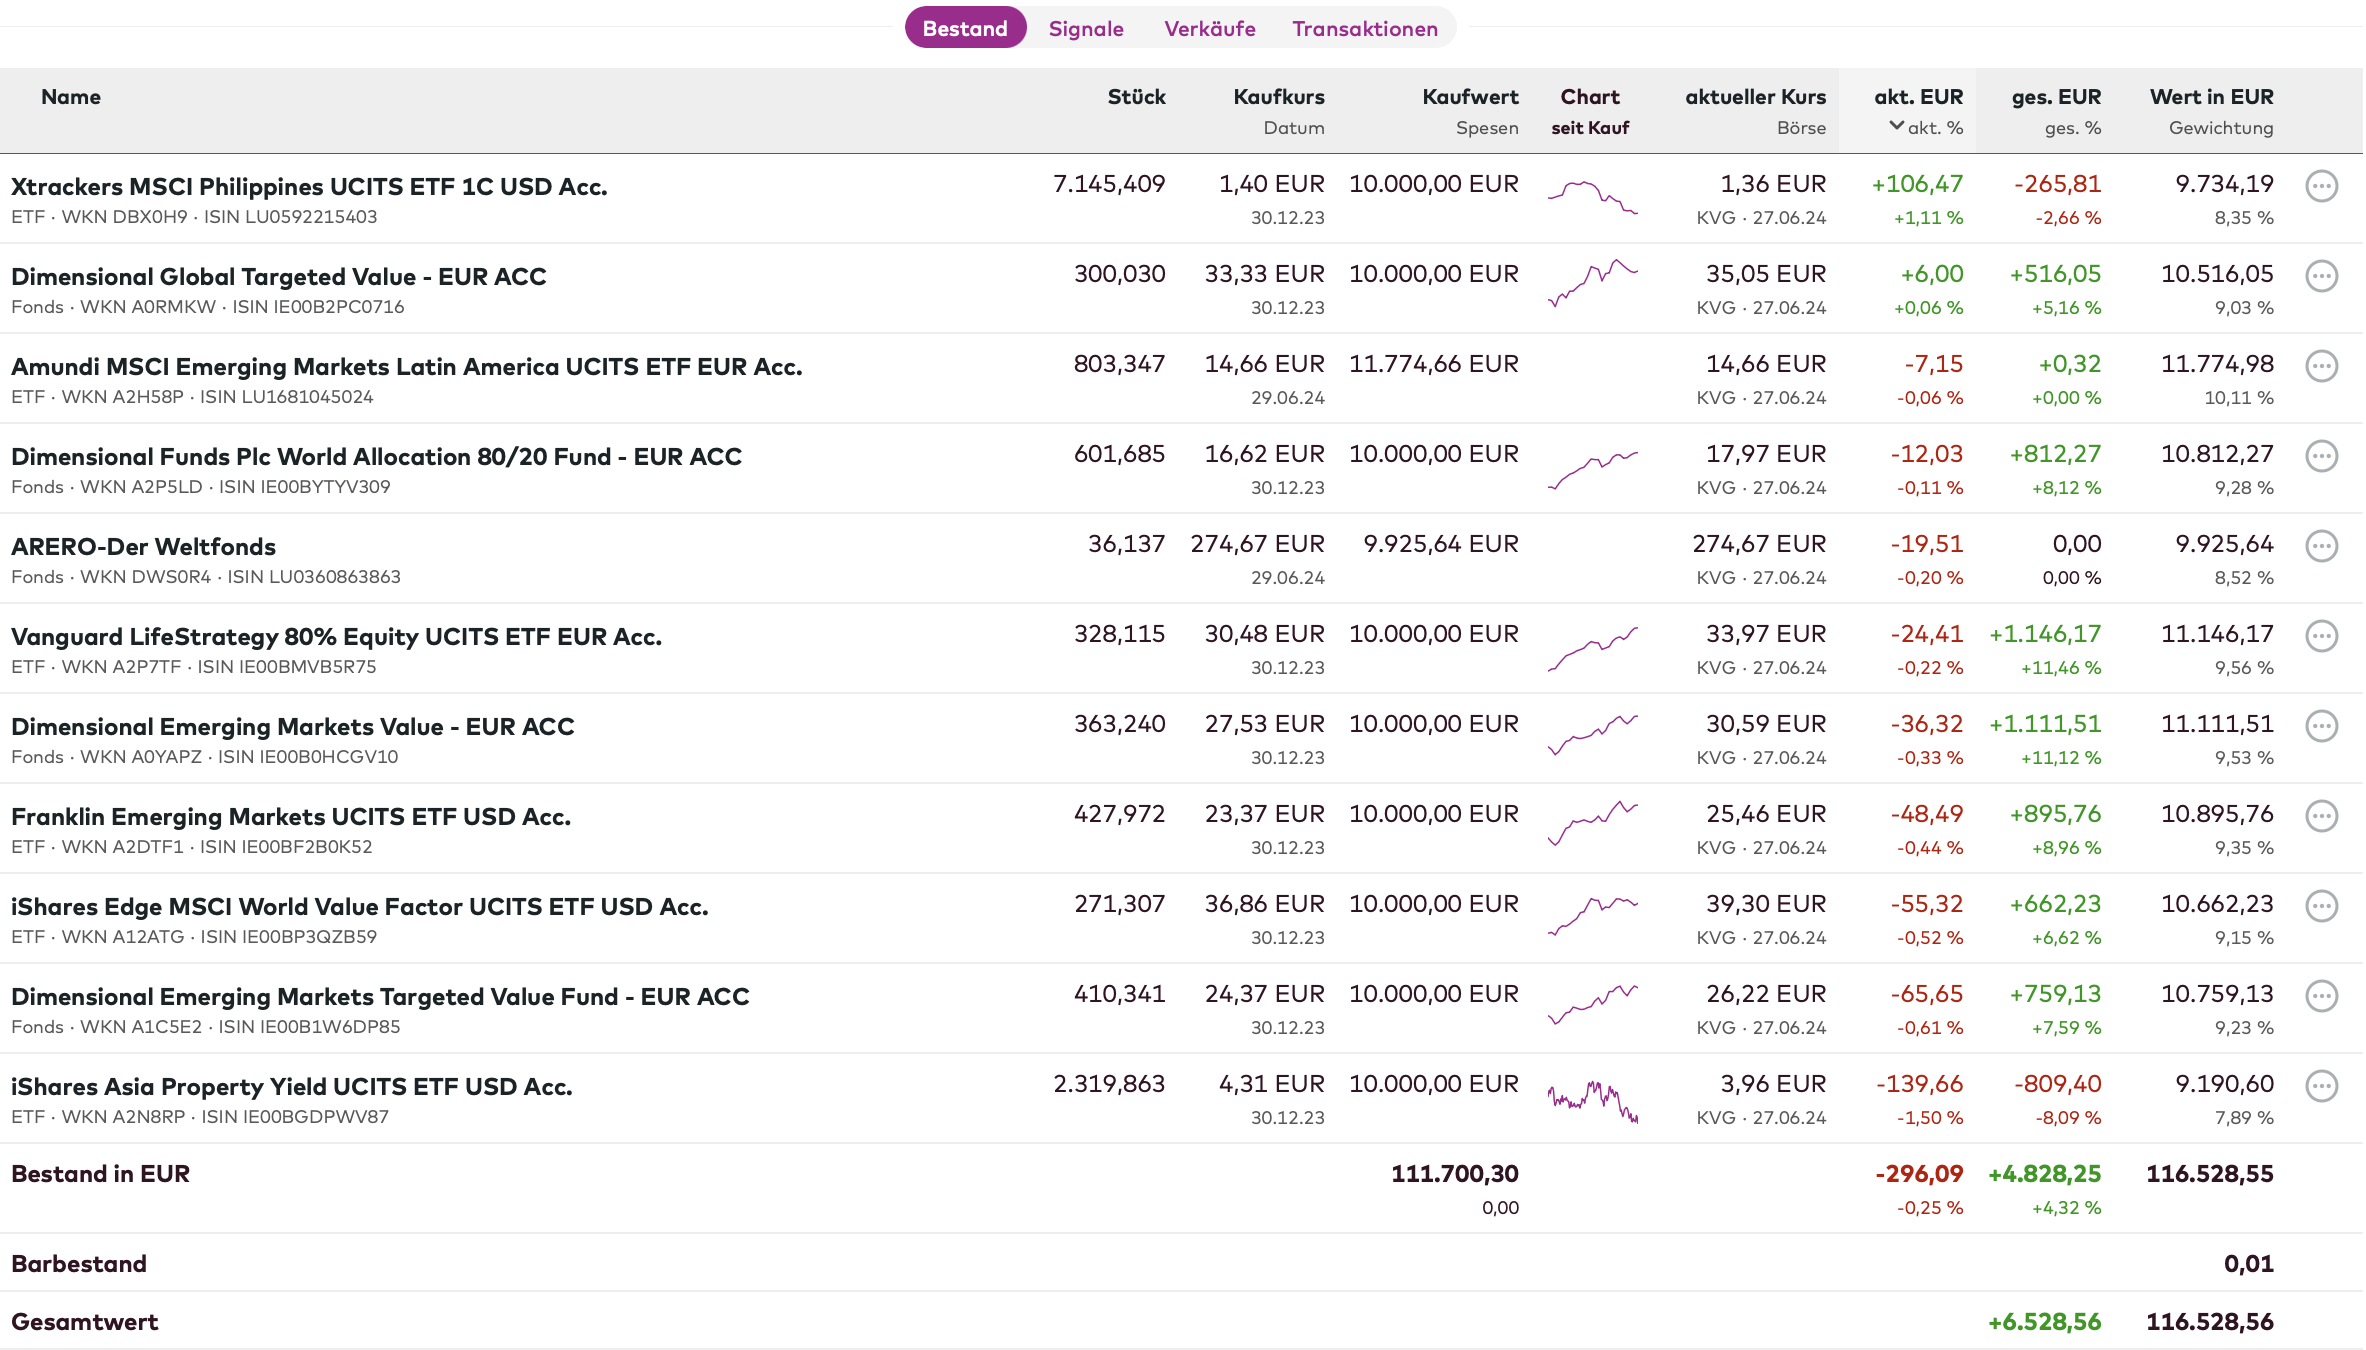Open Dimensional World Allocation 80/20 Fund details
This screenshot has width=2366, height=1350.
(x=376, y=457)
